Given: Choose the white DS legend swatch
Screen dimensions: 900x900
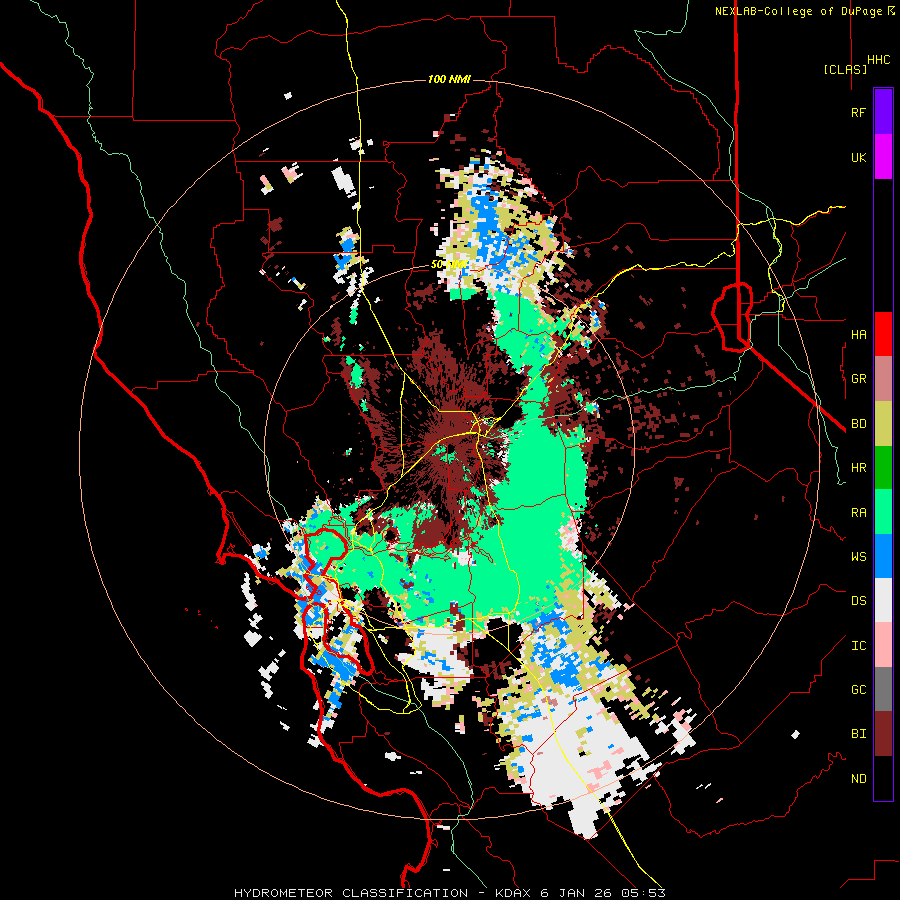Looking at the screenshot, I should click(x=883, y=600).
